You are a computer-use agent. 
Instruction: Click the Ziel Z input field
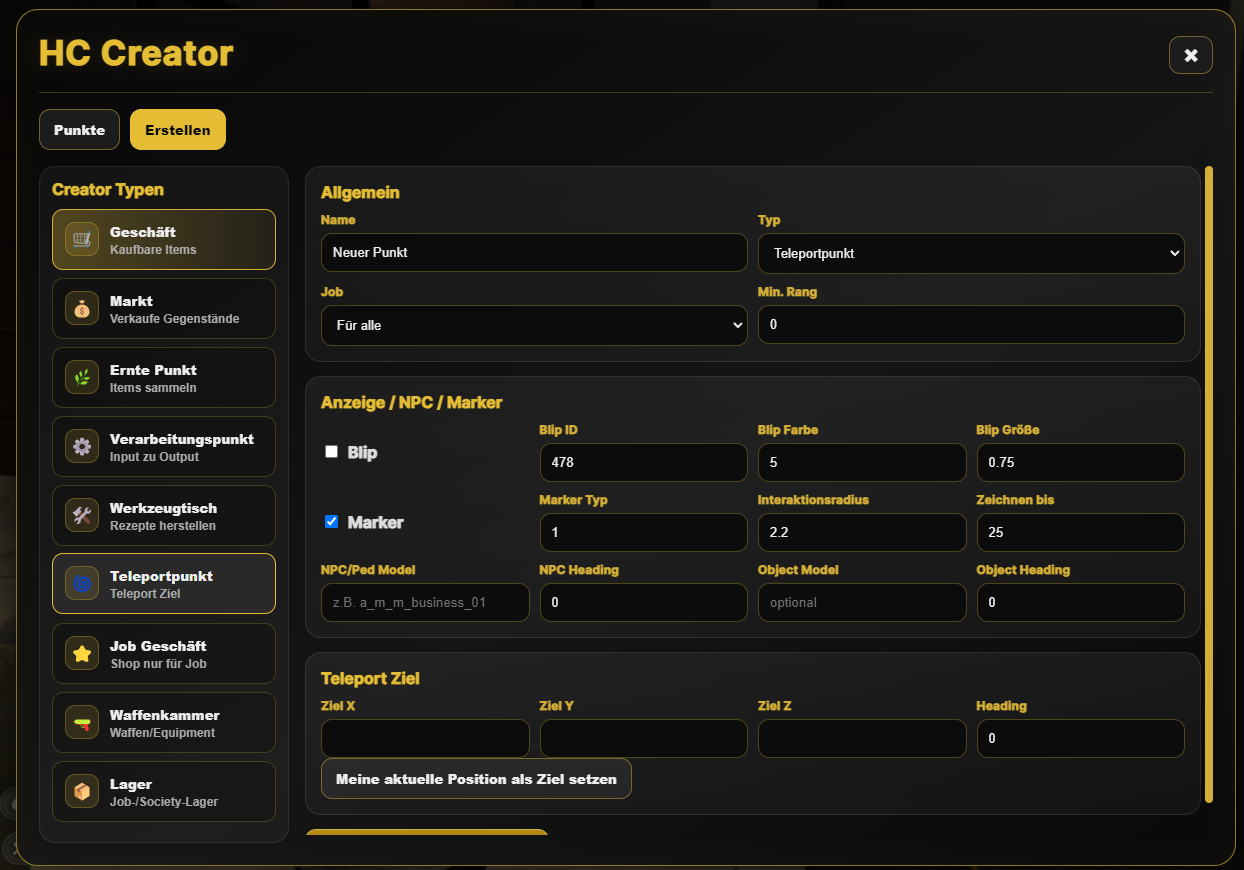pyautogui.click(x=862, y=738)
